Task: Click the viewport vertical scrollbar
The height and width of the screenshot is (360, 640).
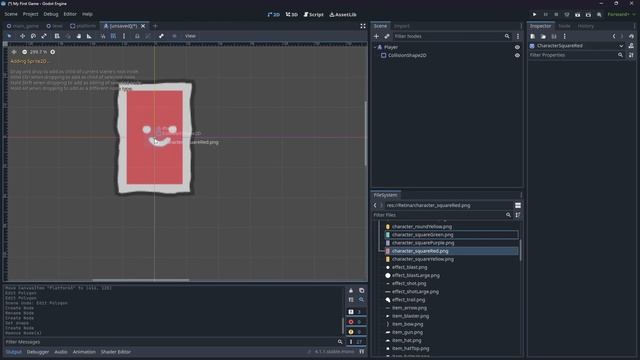Action: 365,133
